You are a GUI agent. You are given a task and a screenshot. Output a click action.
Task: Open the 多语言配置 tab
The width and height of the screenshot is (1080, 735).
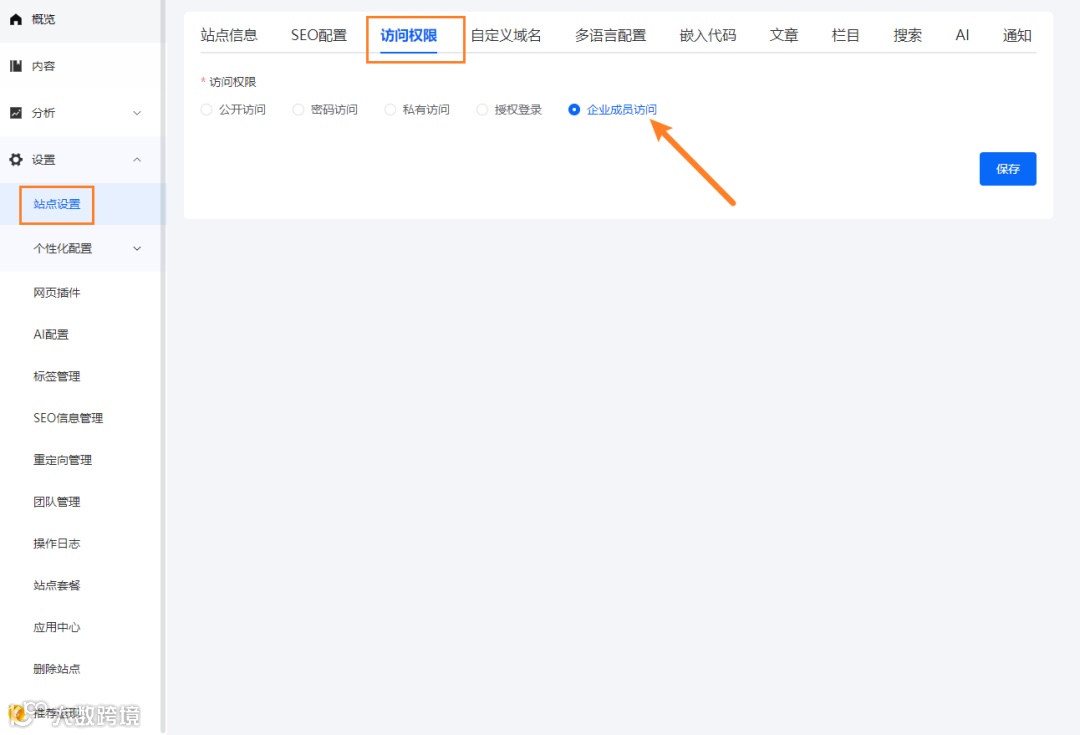pyautogui.click(x=609, y=34)
